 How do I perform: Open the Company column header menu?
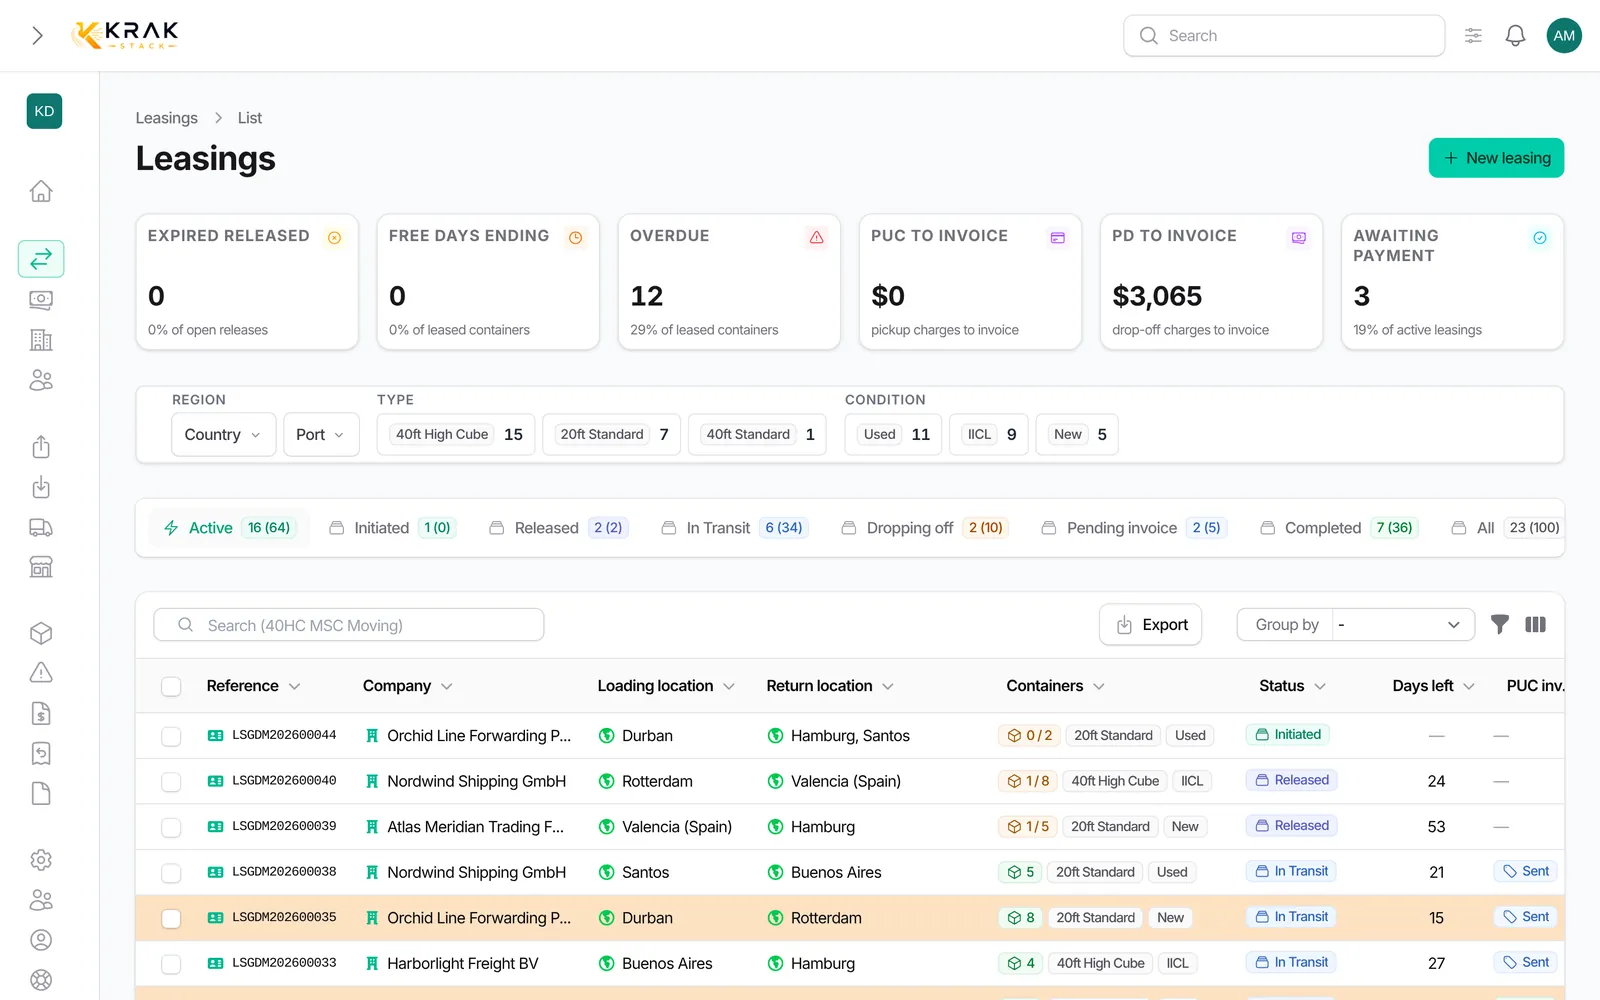pyautogui.click(x=447, y=686)
